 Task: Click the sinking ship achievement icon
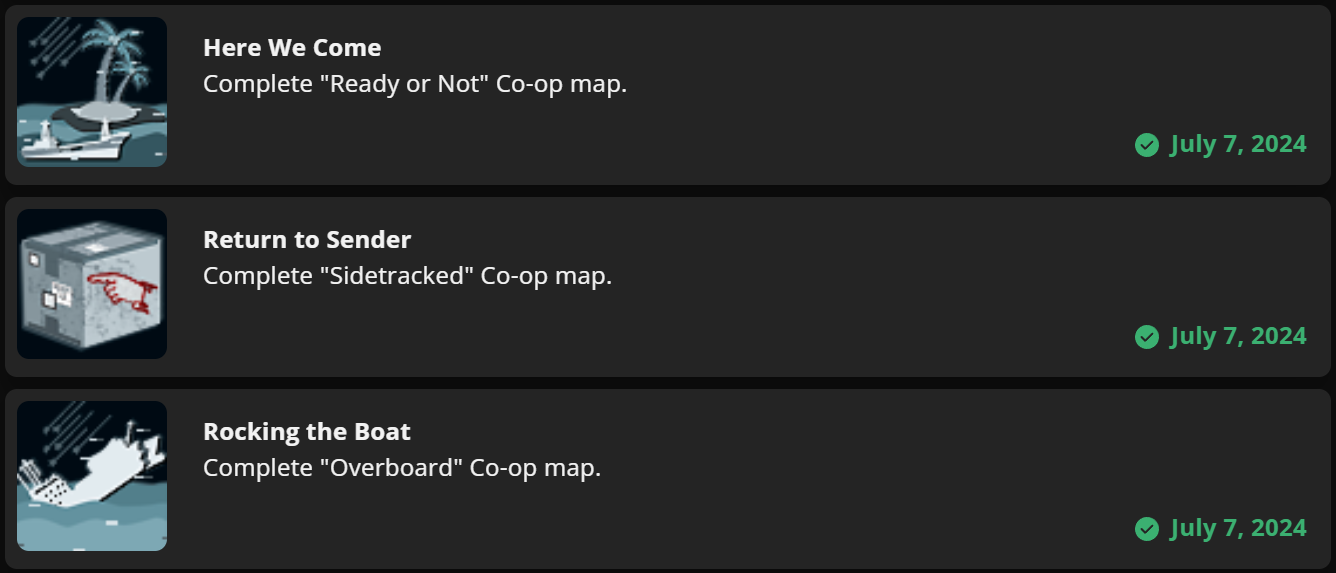[92, 476]
